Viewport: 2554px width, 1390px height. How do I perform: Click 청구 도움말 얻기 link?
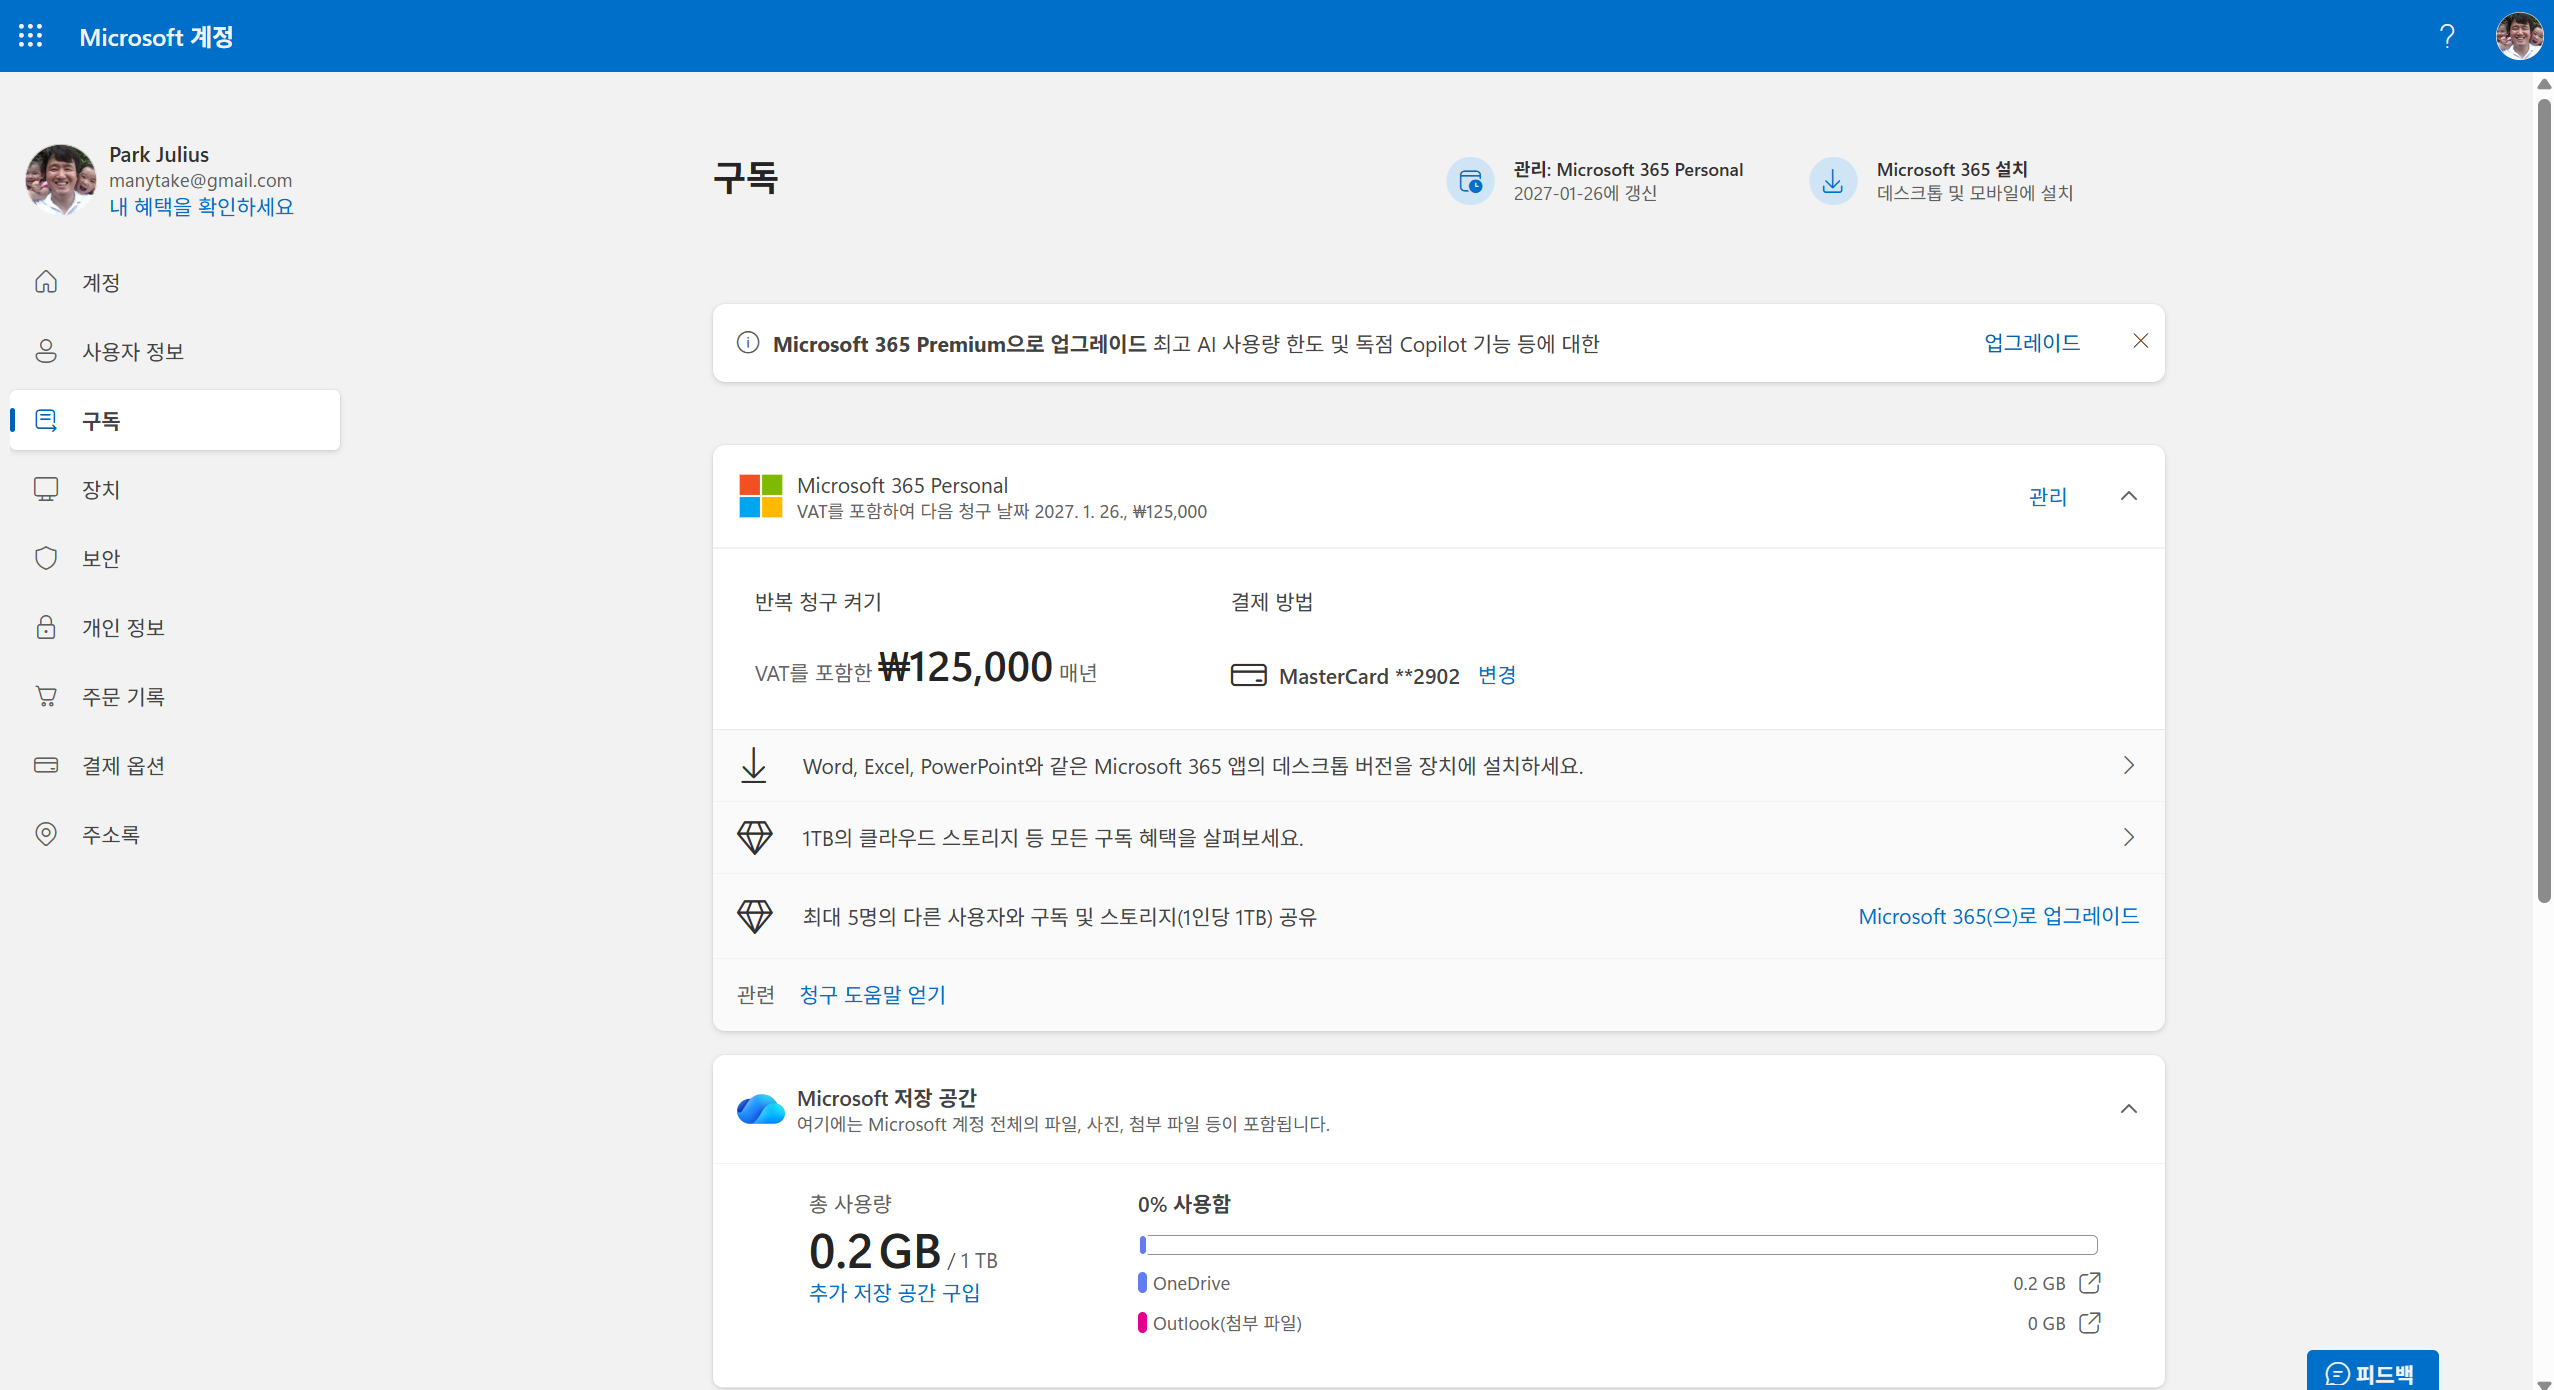[873, 995]
